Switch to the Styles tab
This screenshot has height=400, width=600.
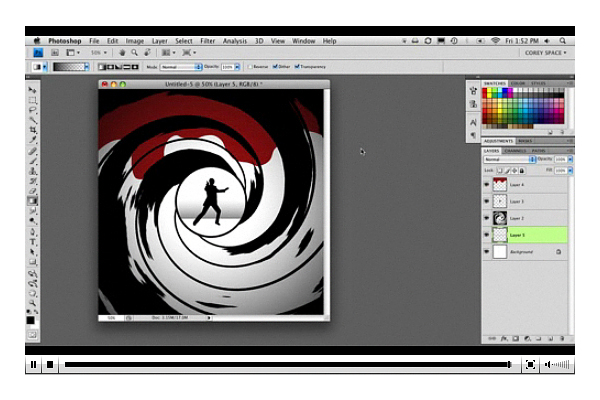(x=538, y=83)
